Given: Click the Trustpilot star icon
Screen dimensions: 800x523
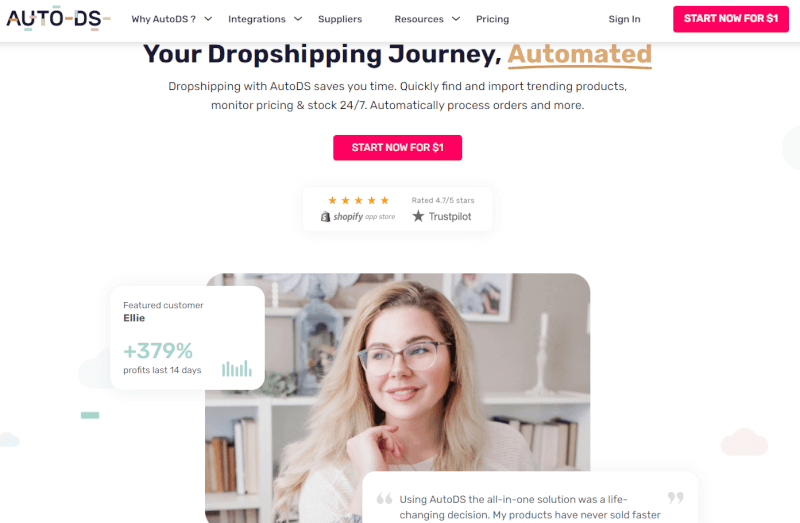Looking at the screenshot, I should (418, 216).
